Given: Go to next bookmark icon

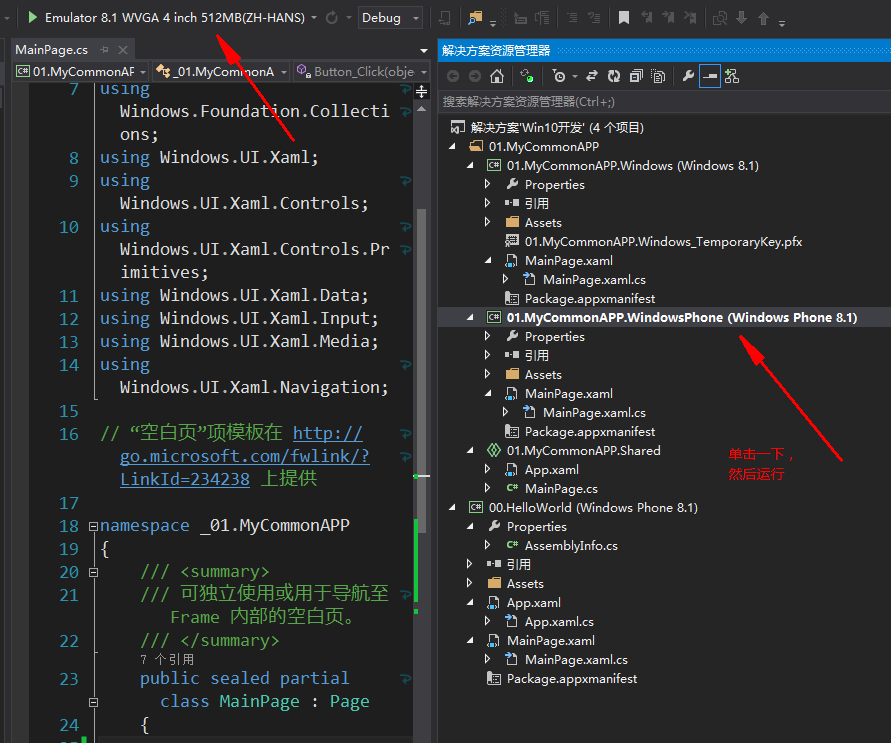Looking at the screenshot, I should click(668, 18).
